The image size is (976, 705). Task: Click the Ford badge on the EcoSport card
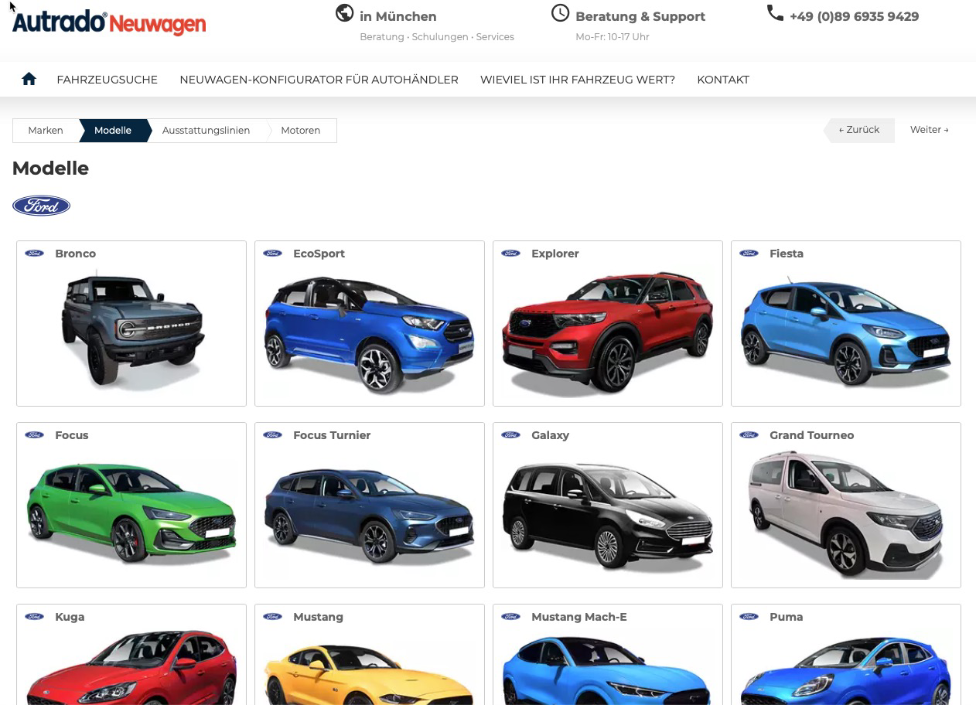click(x=273, y=253)
